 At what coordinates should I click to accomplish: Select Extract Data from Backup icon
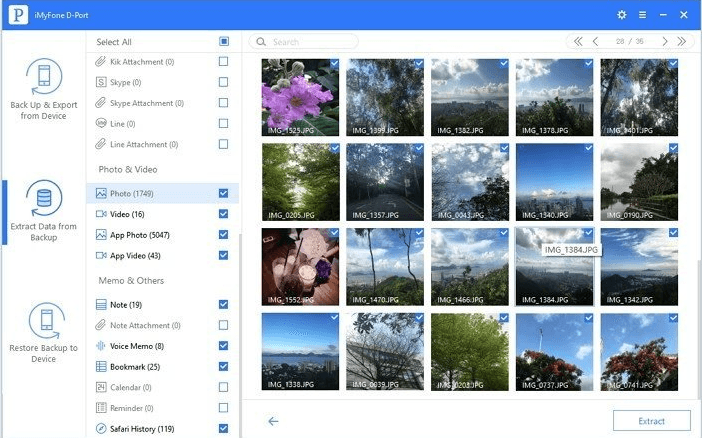(x=43, y=209)
